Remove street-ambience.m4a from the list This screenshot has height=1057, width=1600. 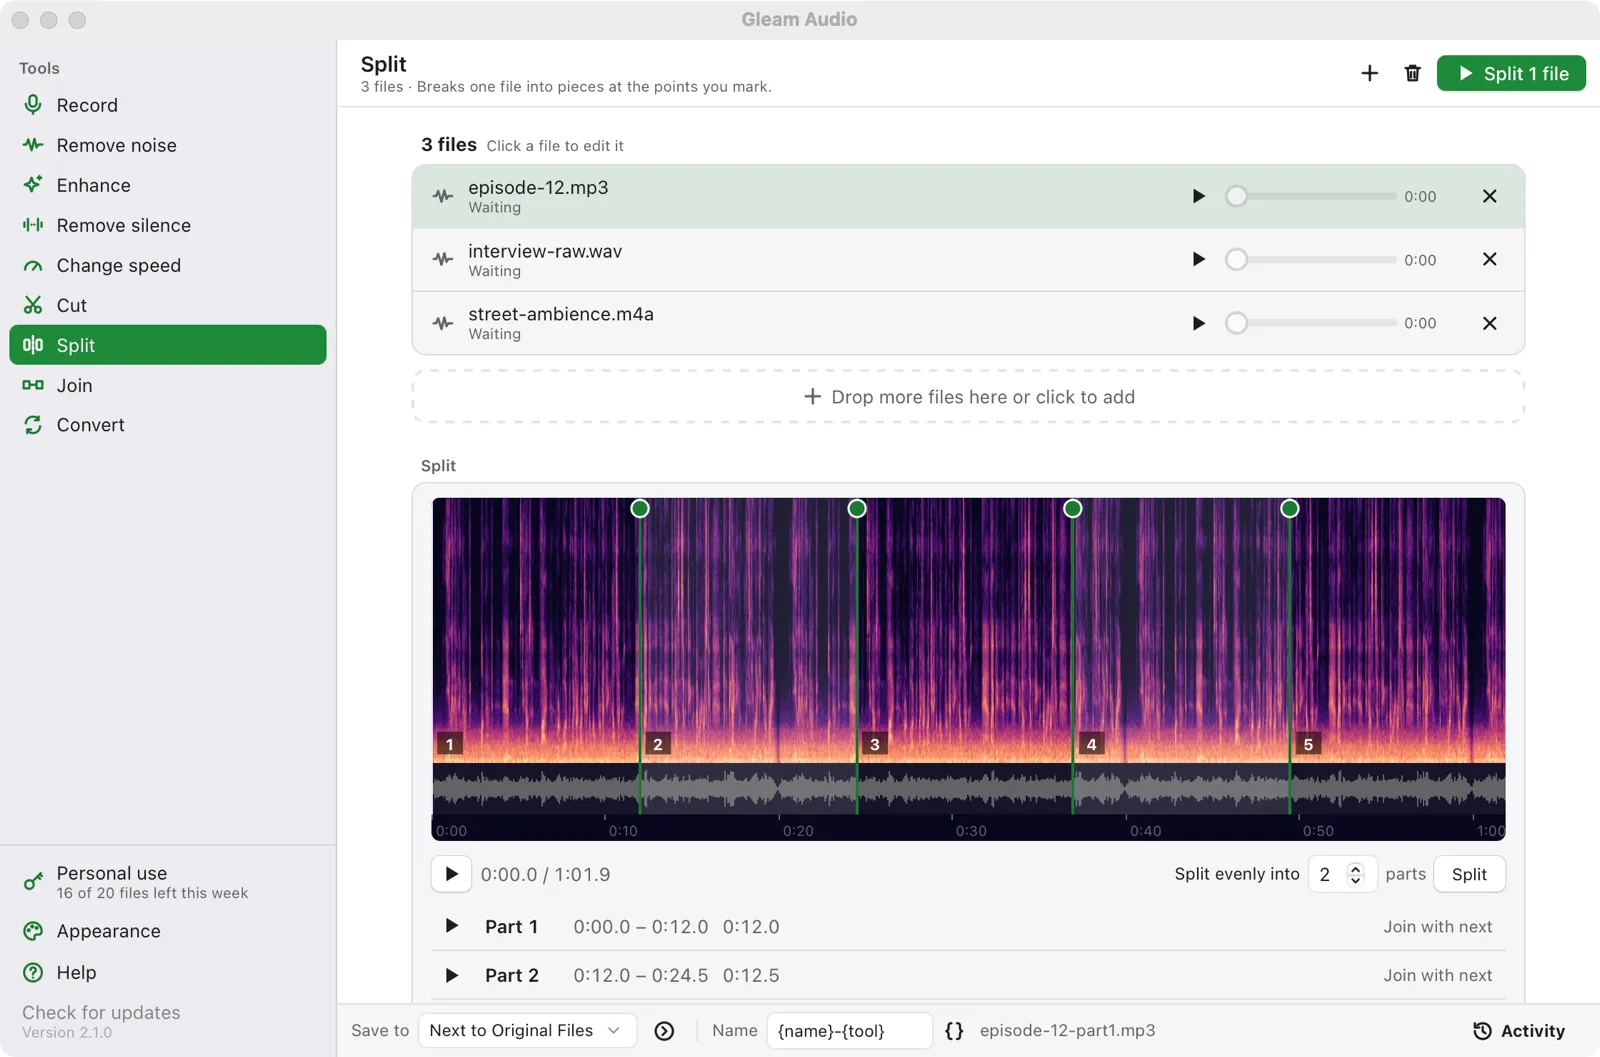[1489, 323]
